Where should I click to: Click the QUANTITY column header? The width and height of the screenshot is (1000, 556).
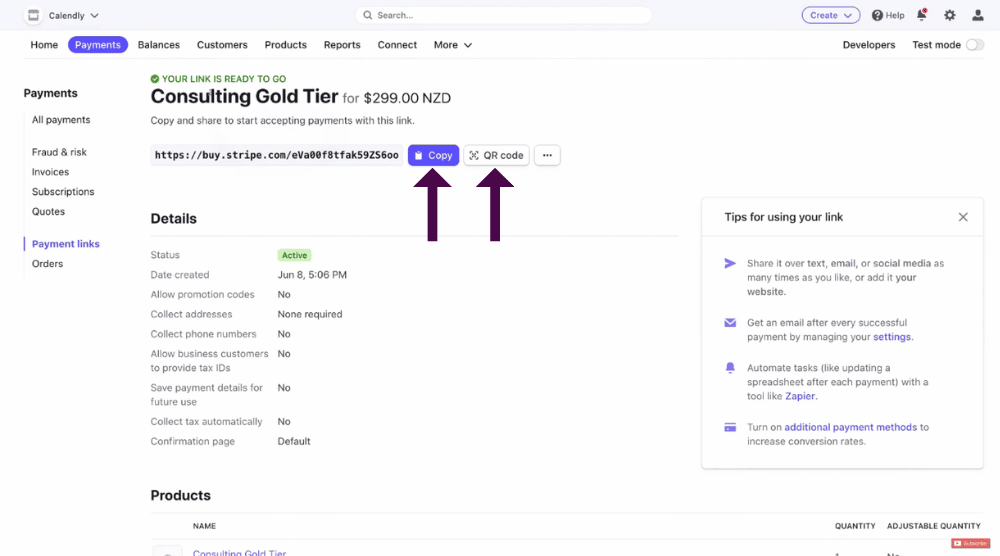click(x=855, y=526)
